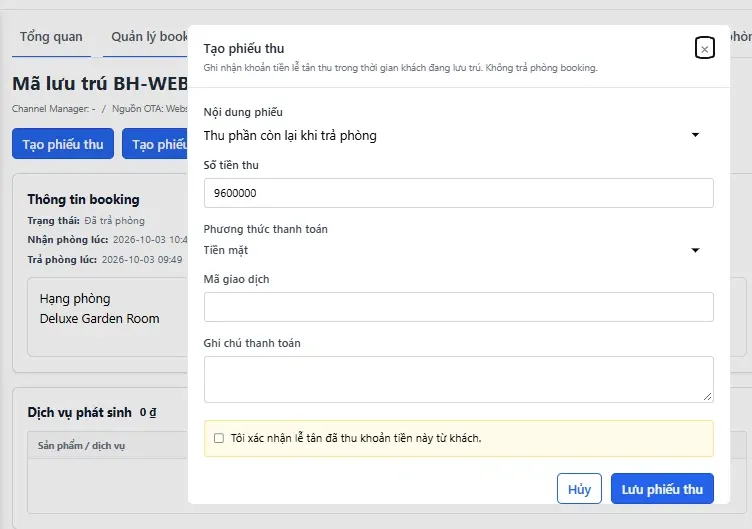Close the Tạo phiếu thu dialog
Screen dimensions: 752x529
(705, 48)
